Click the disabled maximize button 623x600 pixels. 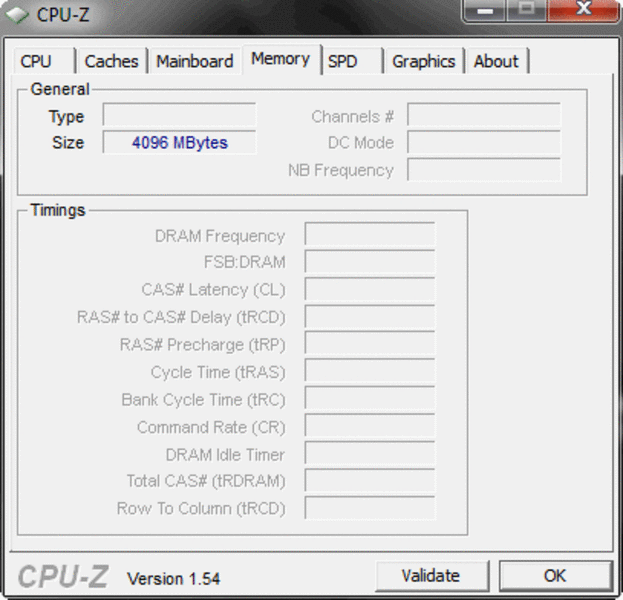pos(526,10)
